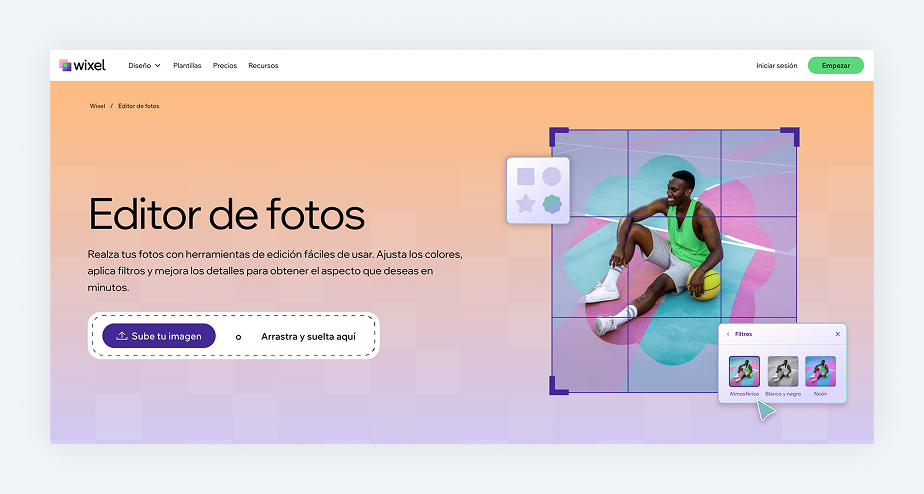
Task: Select the star shape icon
Action: [x=525, y=204]
